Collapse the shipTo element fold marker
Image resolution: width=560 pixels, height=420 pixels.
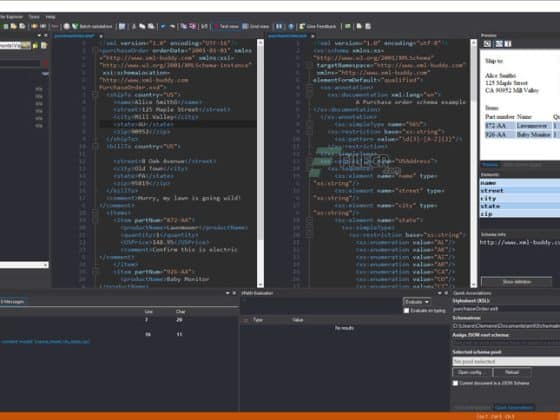(x=95, y=95)
